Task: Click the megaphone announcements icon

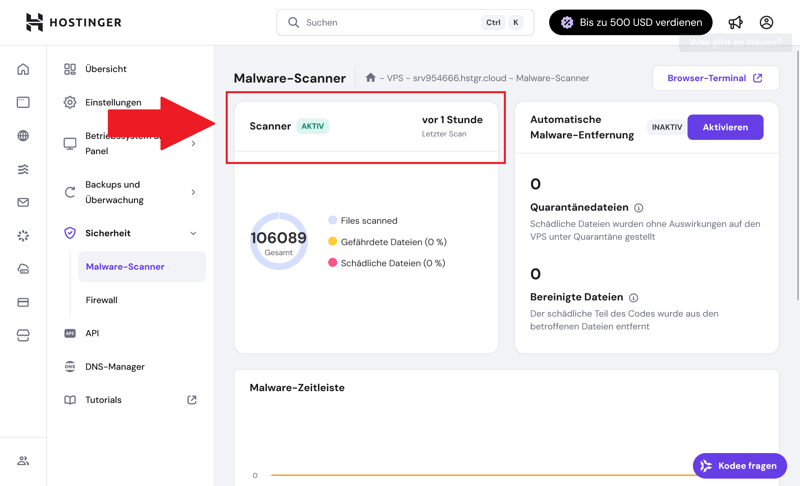Action: pos(736,22)
